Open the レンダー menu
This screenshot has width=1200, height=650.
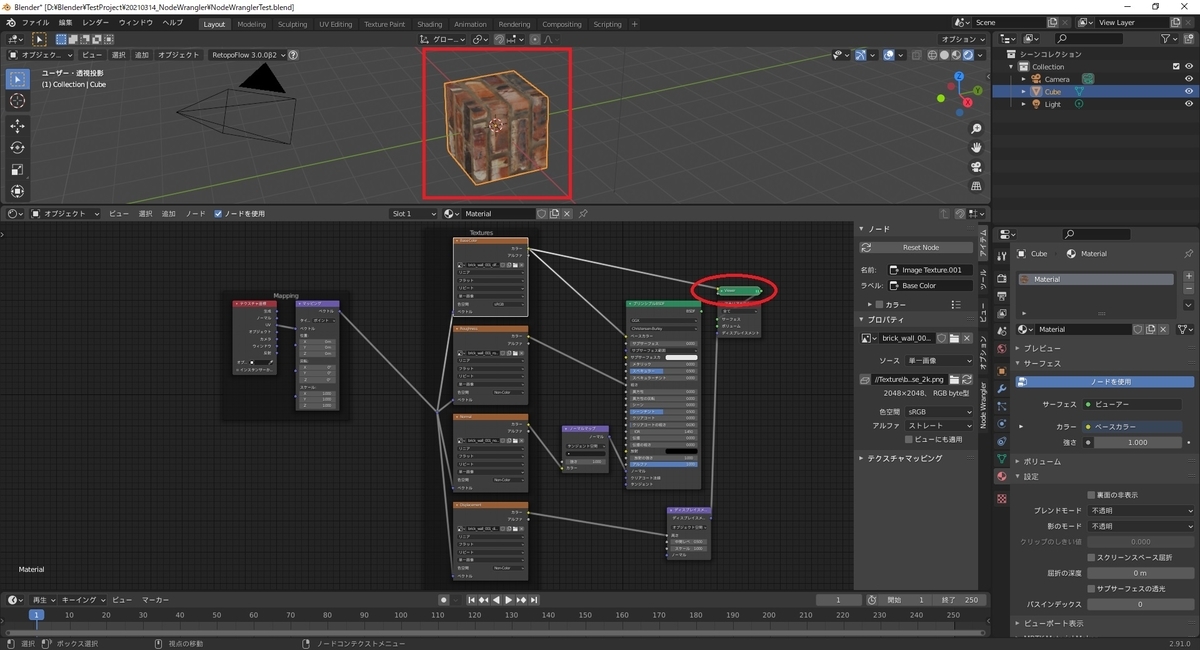pos(96,22)
